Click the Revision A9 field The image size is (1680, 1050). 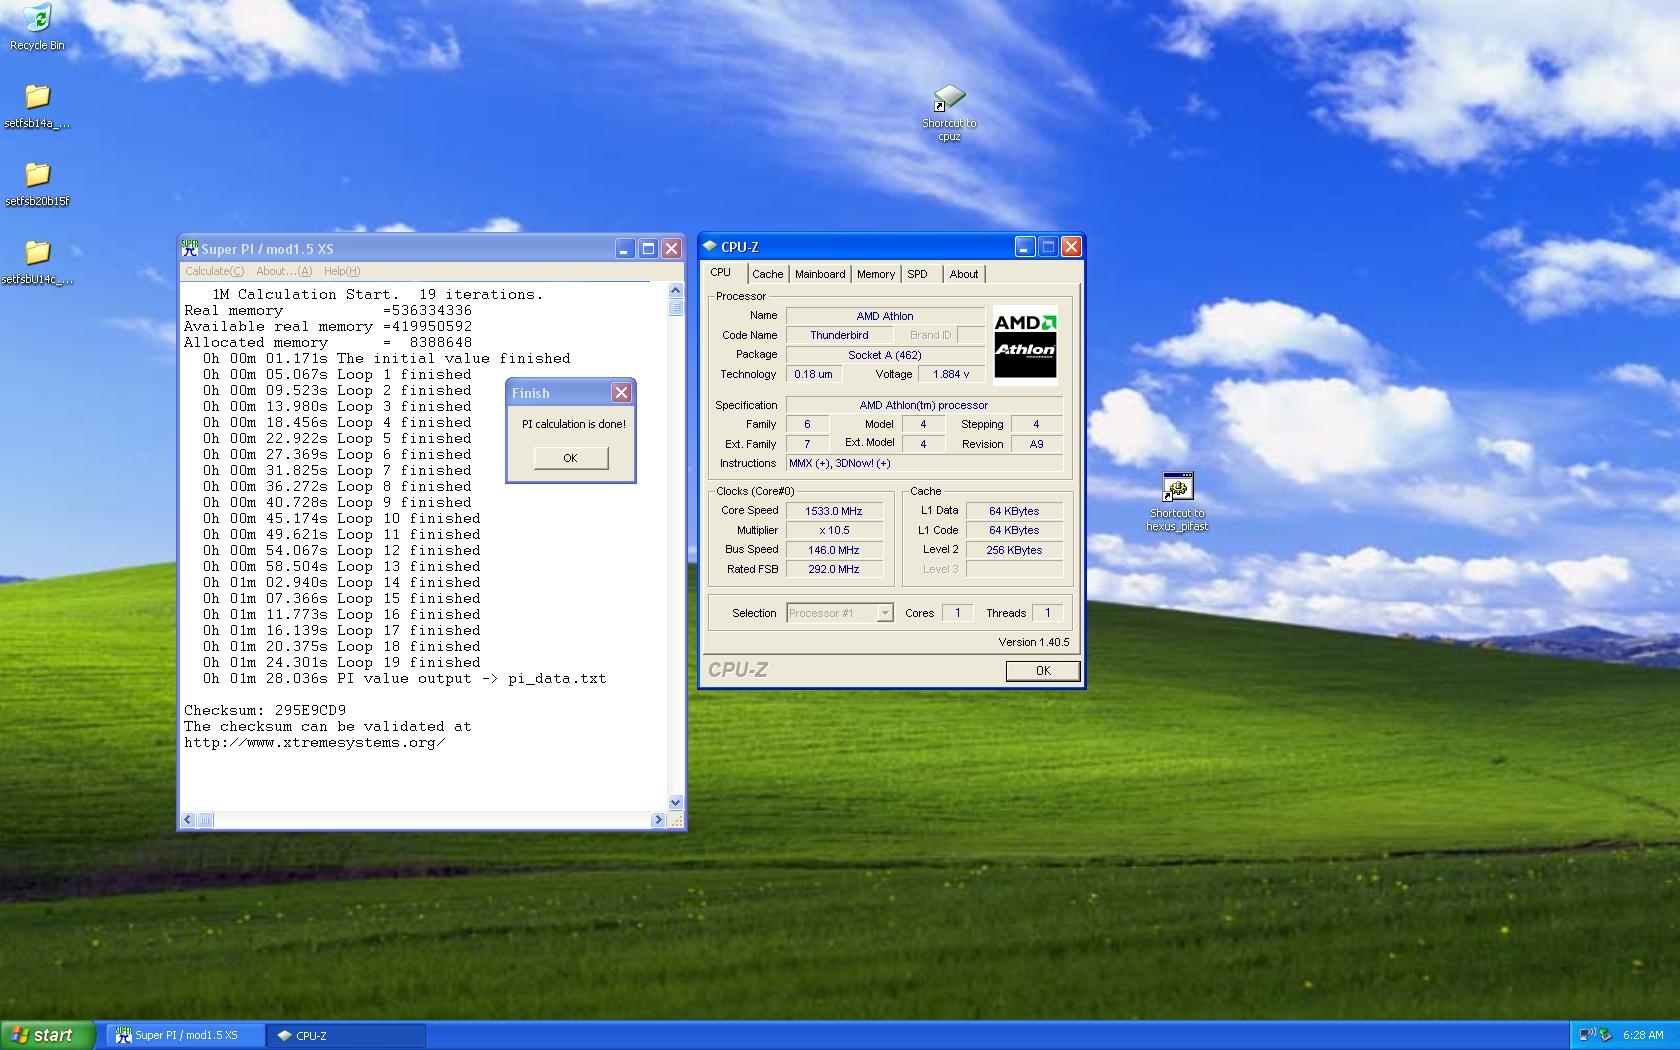tap(1036, 444)
